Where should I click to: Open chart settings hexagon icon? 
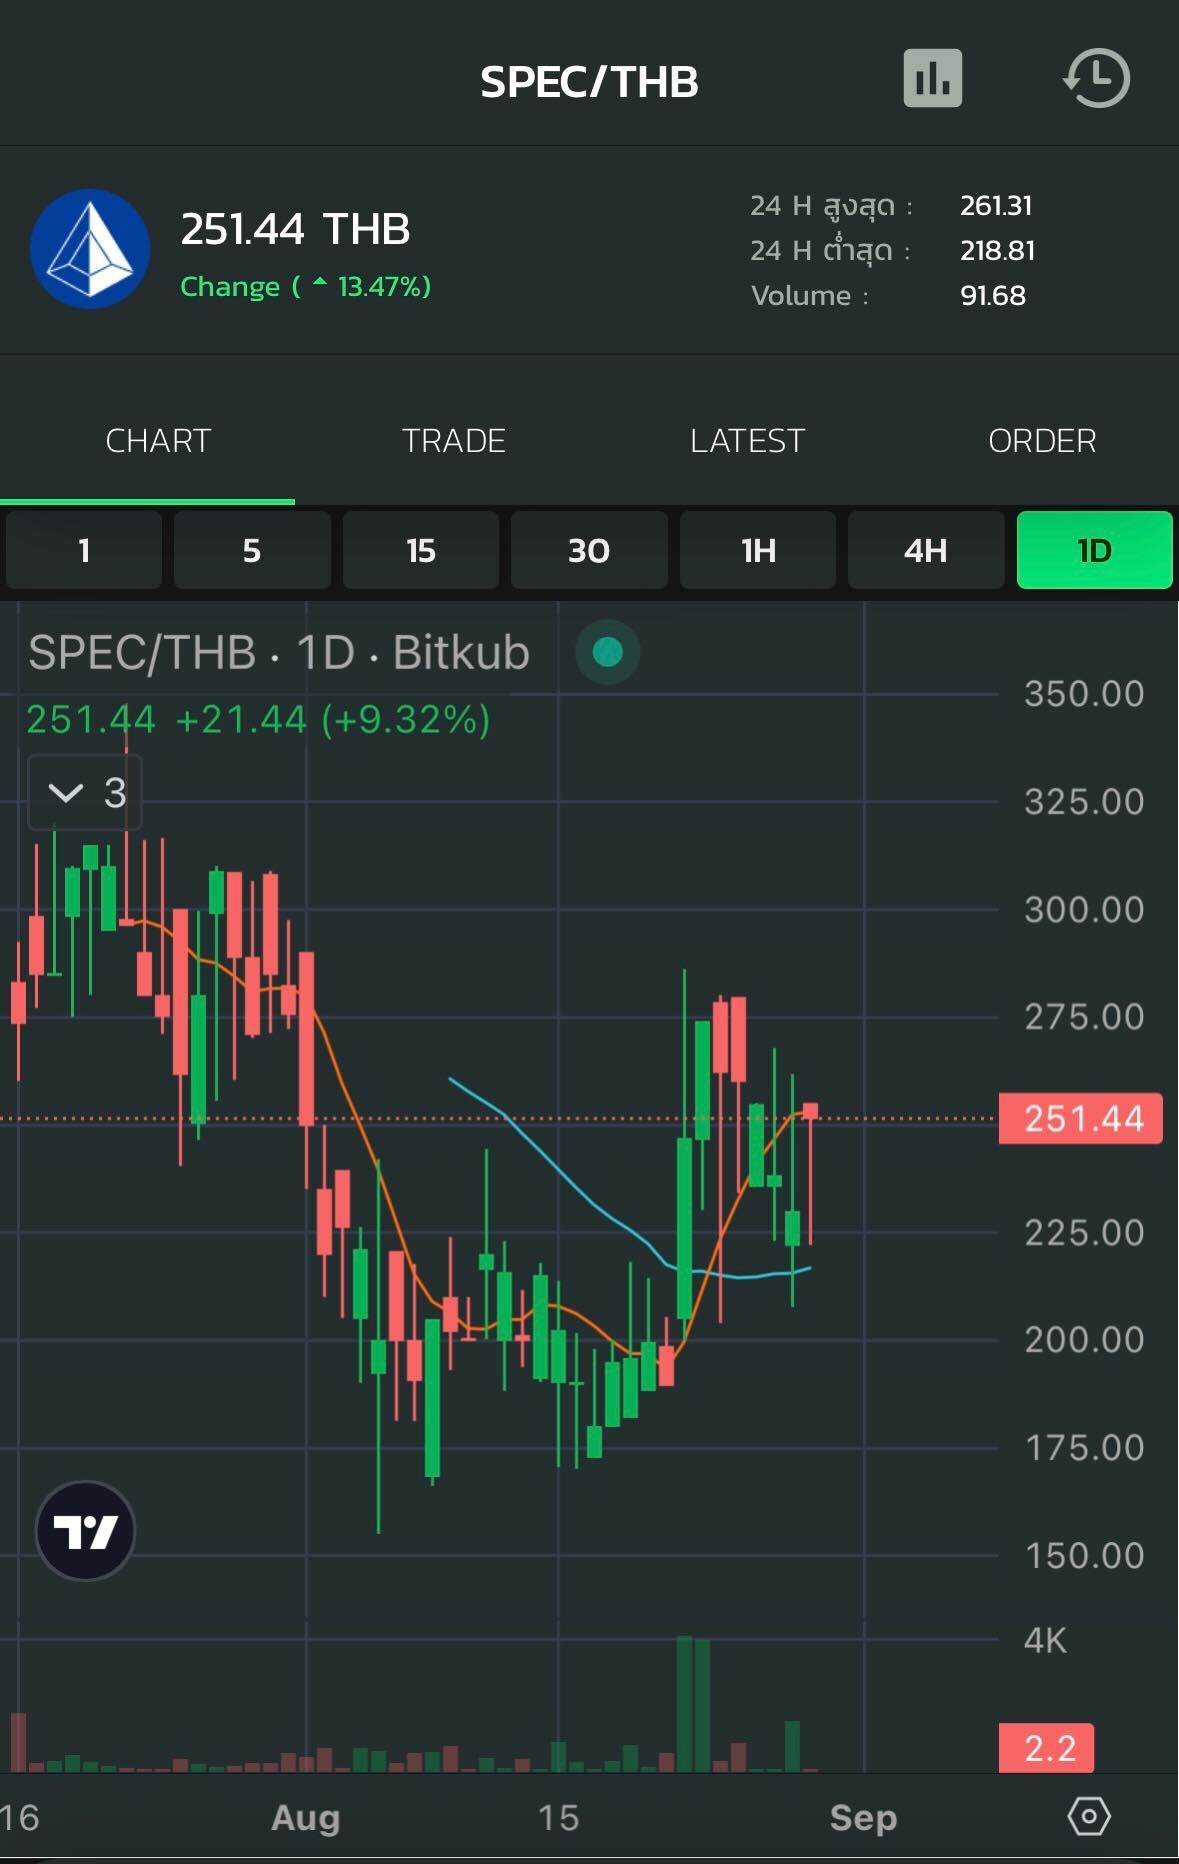[x=1089, y=1816]
